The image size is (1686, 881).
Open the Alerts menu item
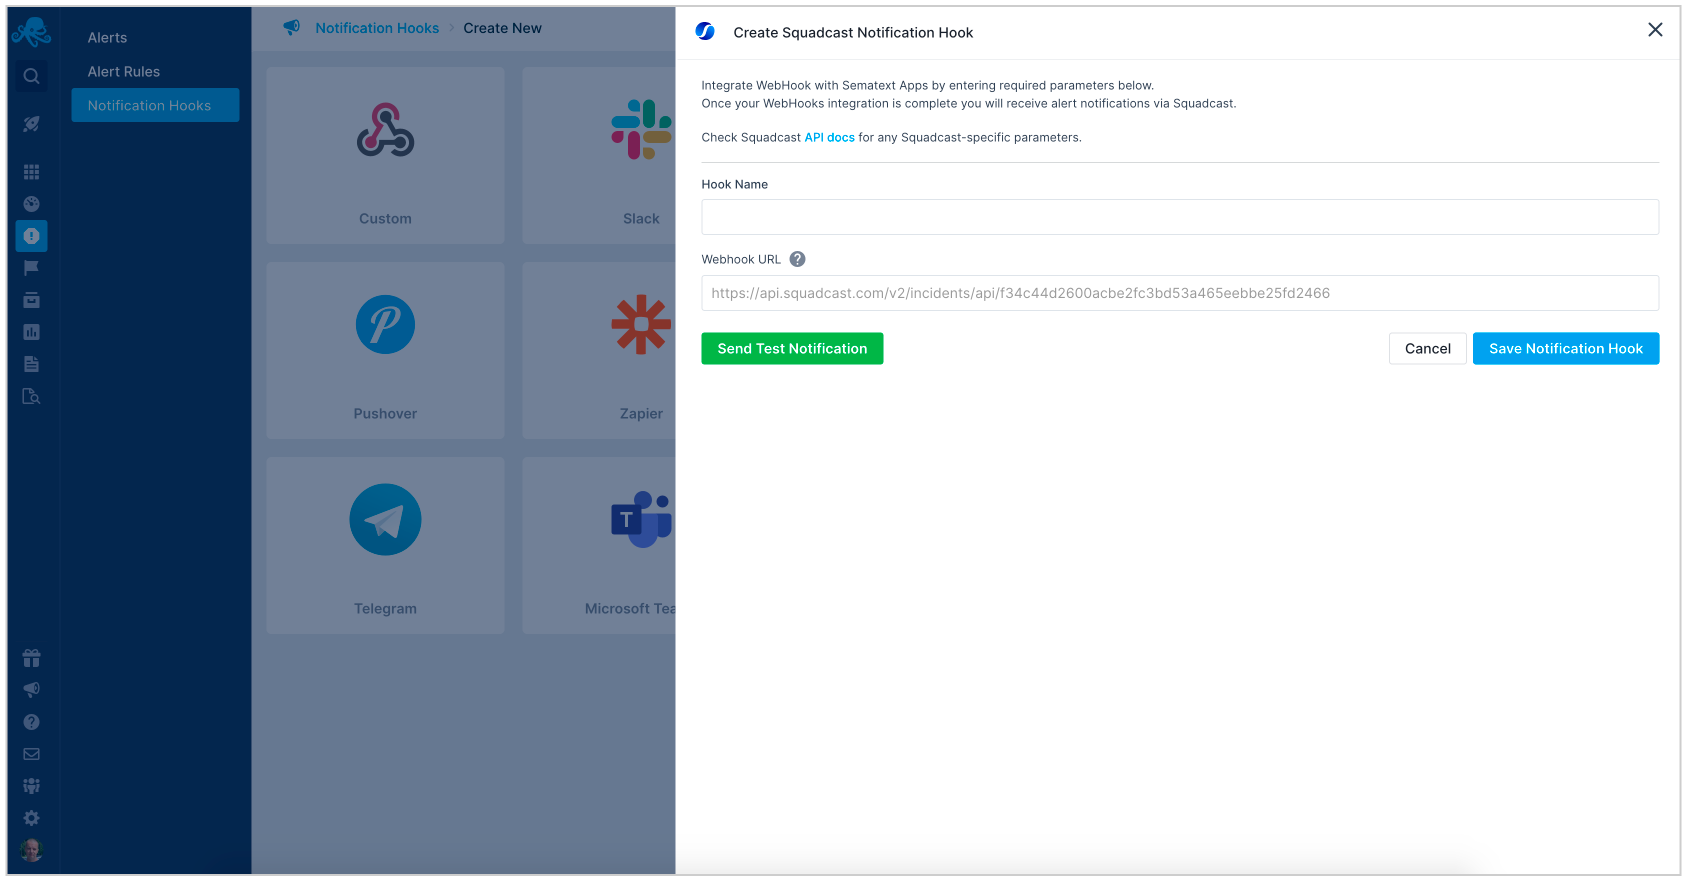[107, 38]
